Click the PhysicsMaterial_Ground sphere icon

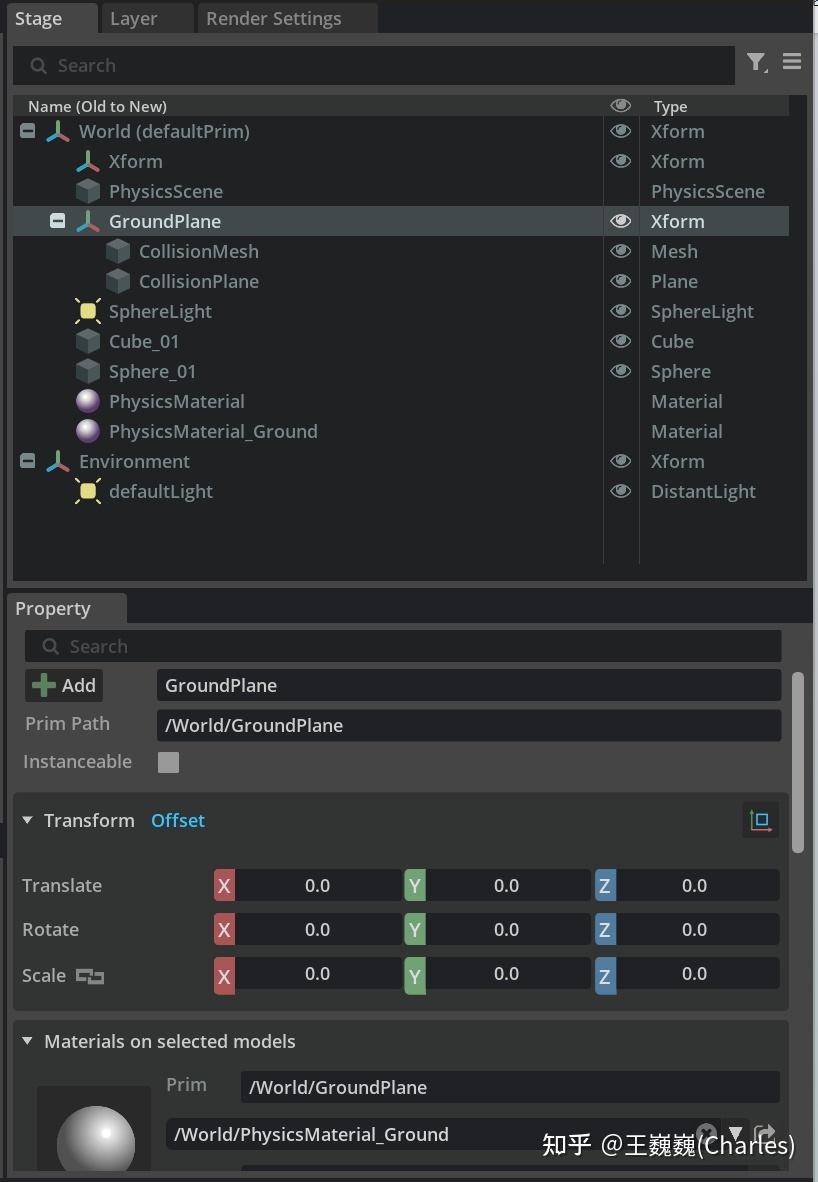coord(87,431)
